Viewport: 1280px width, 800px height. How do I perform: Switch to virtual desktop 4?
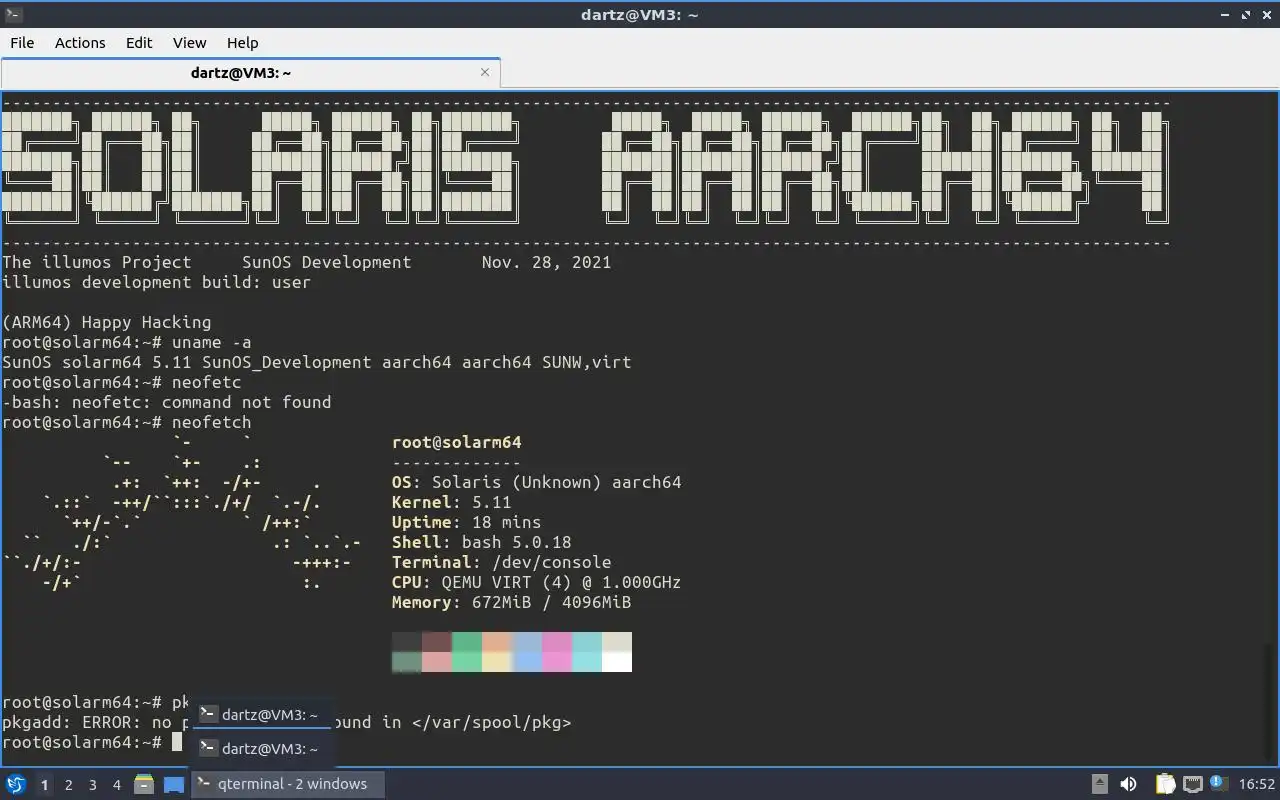point(116,784)
